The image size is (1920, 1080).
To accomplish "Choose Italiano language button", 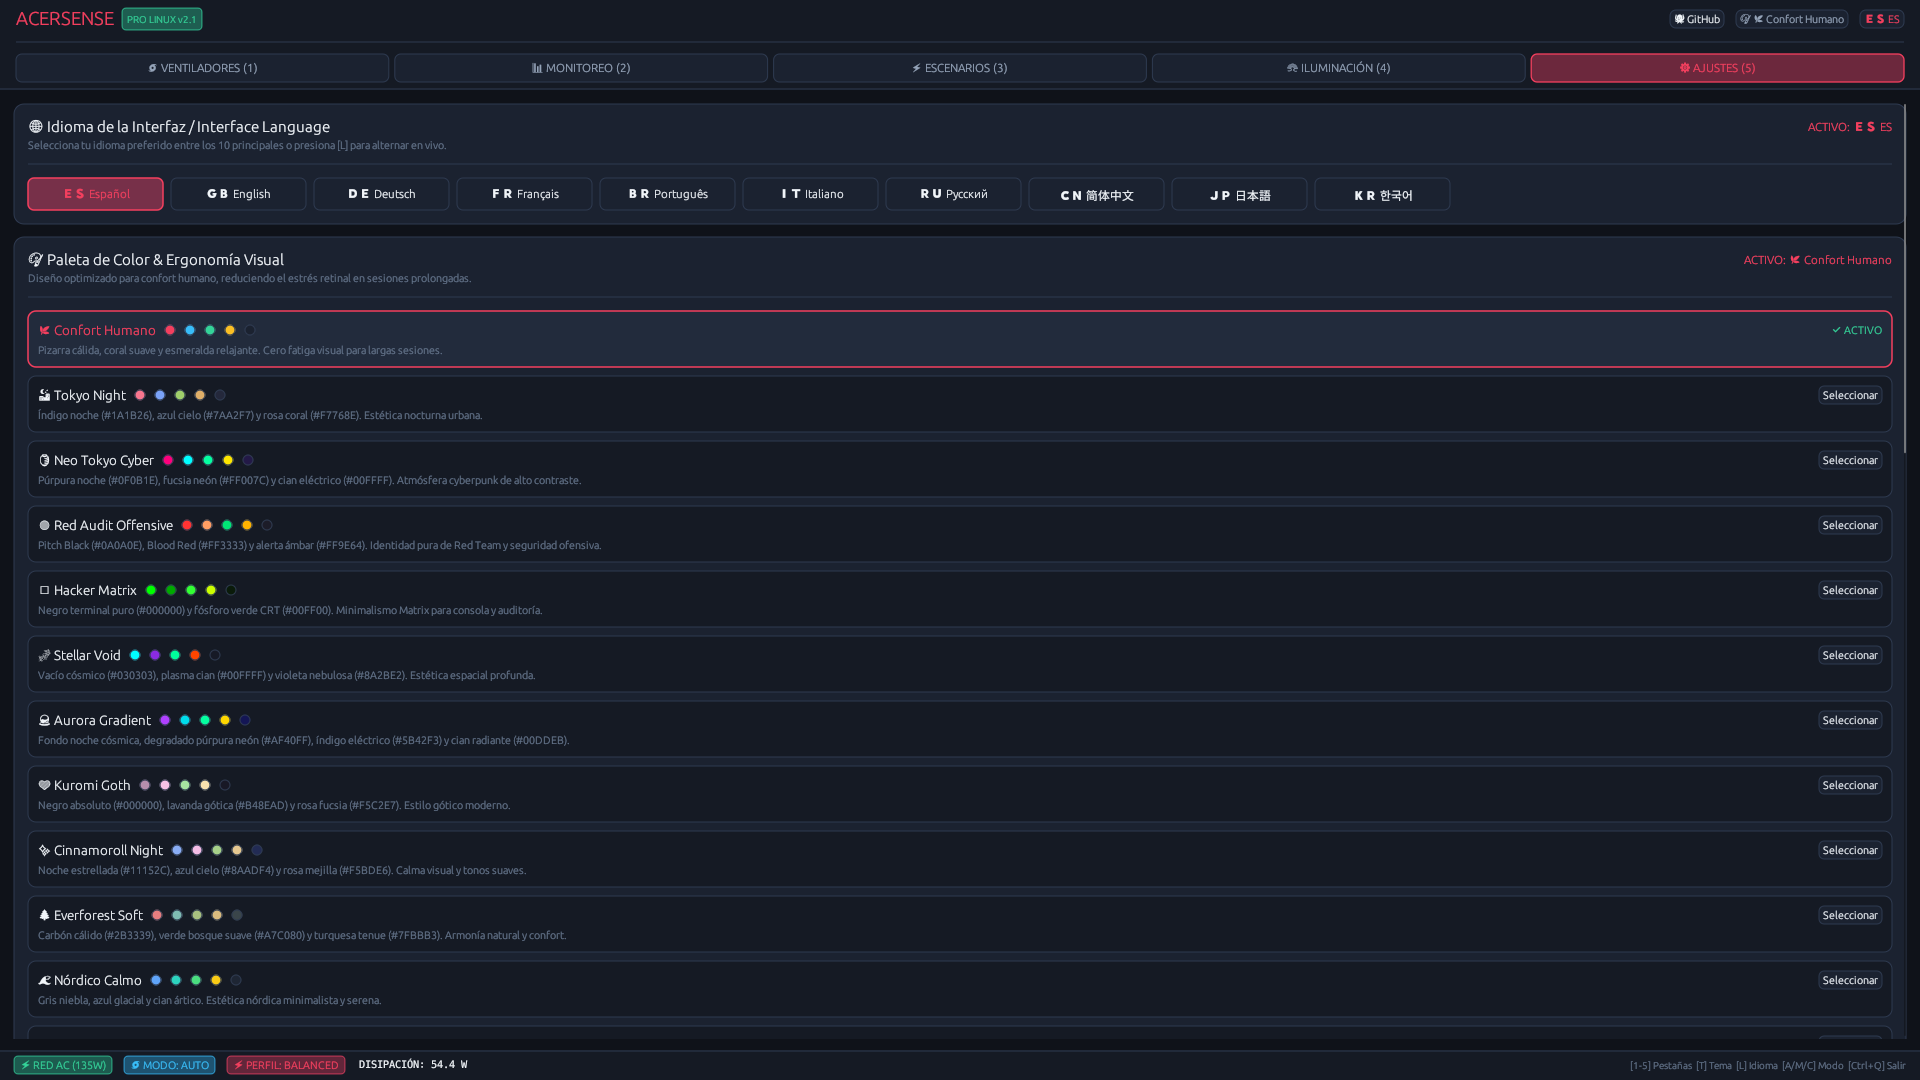I will pos(810,194).
